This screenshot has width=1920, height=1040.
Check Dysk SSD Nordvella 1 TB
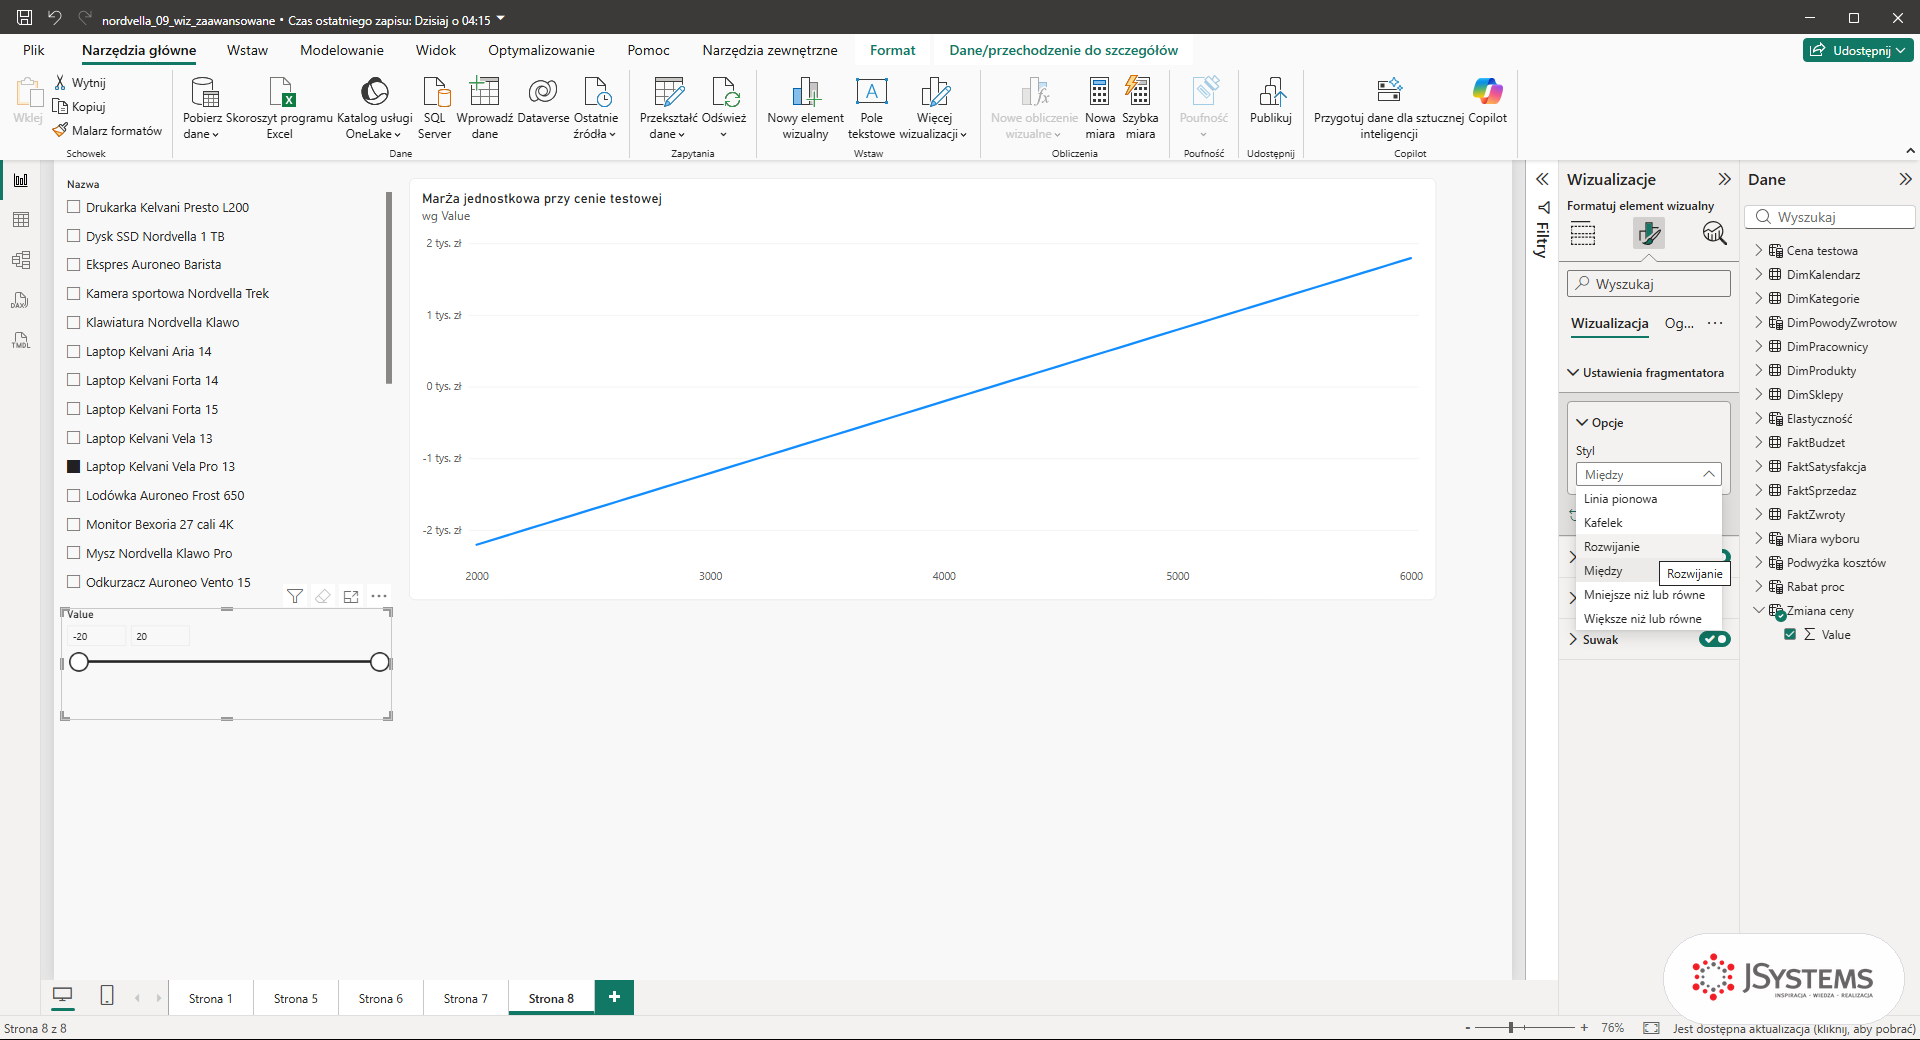[73, 236]
